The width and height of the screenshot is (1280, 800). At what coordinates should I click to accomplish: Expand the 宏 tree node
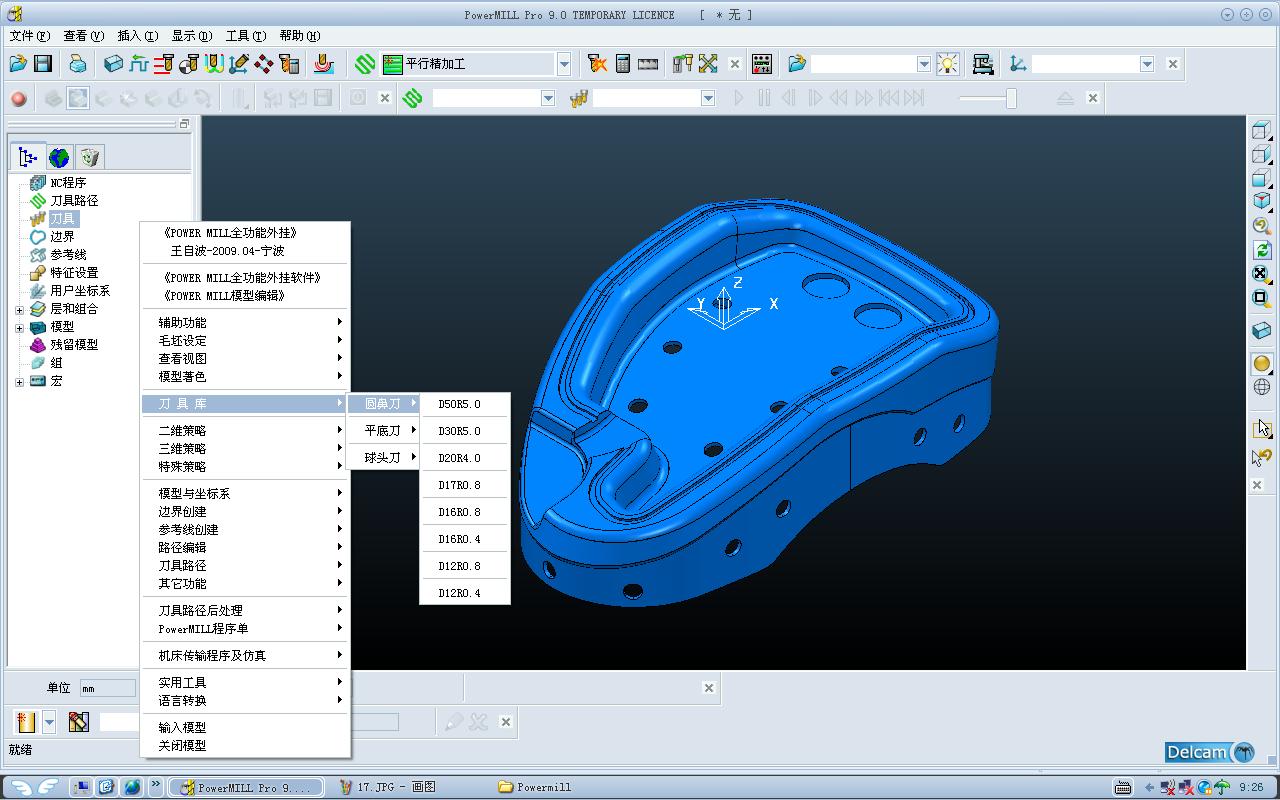coord(19,381)
